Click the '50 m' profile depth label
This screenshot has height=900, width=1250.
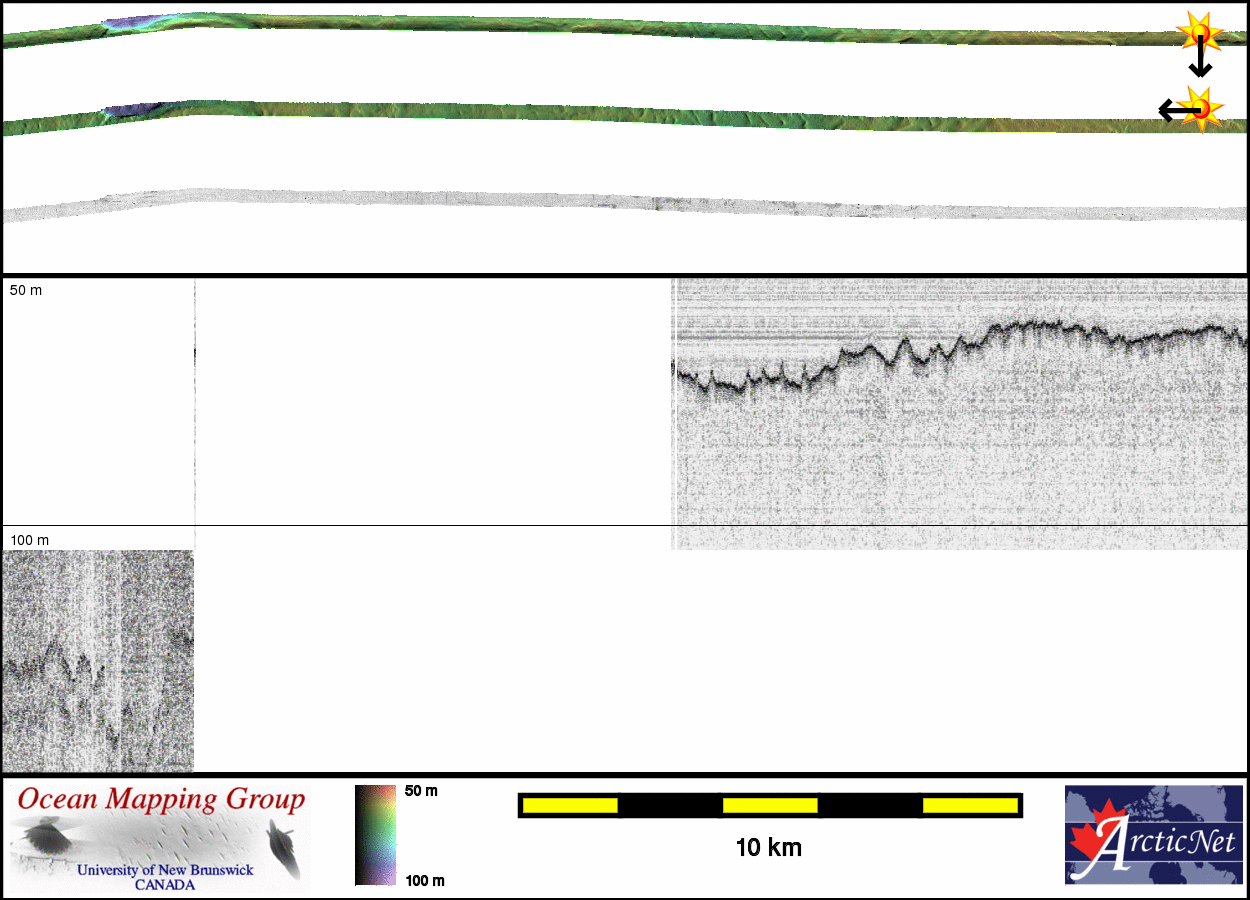(26, 290)
